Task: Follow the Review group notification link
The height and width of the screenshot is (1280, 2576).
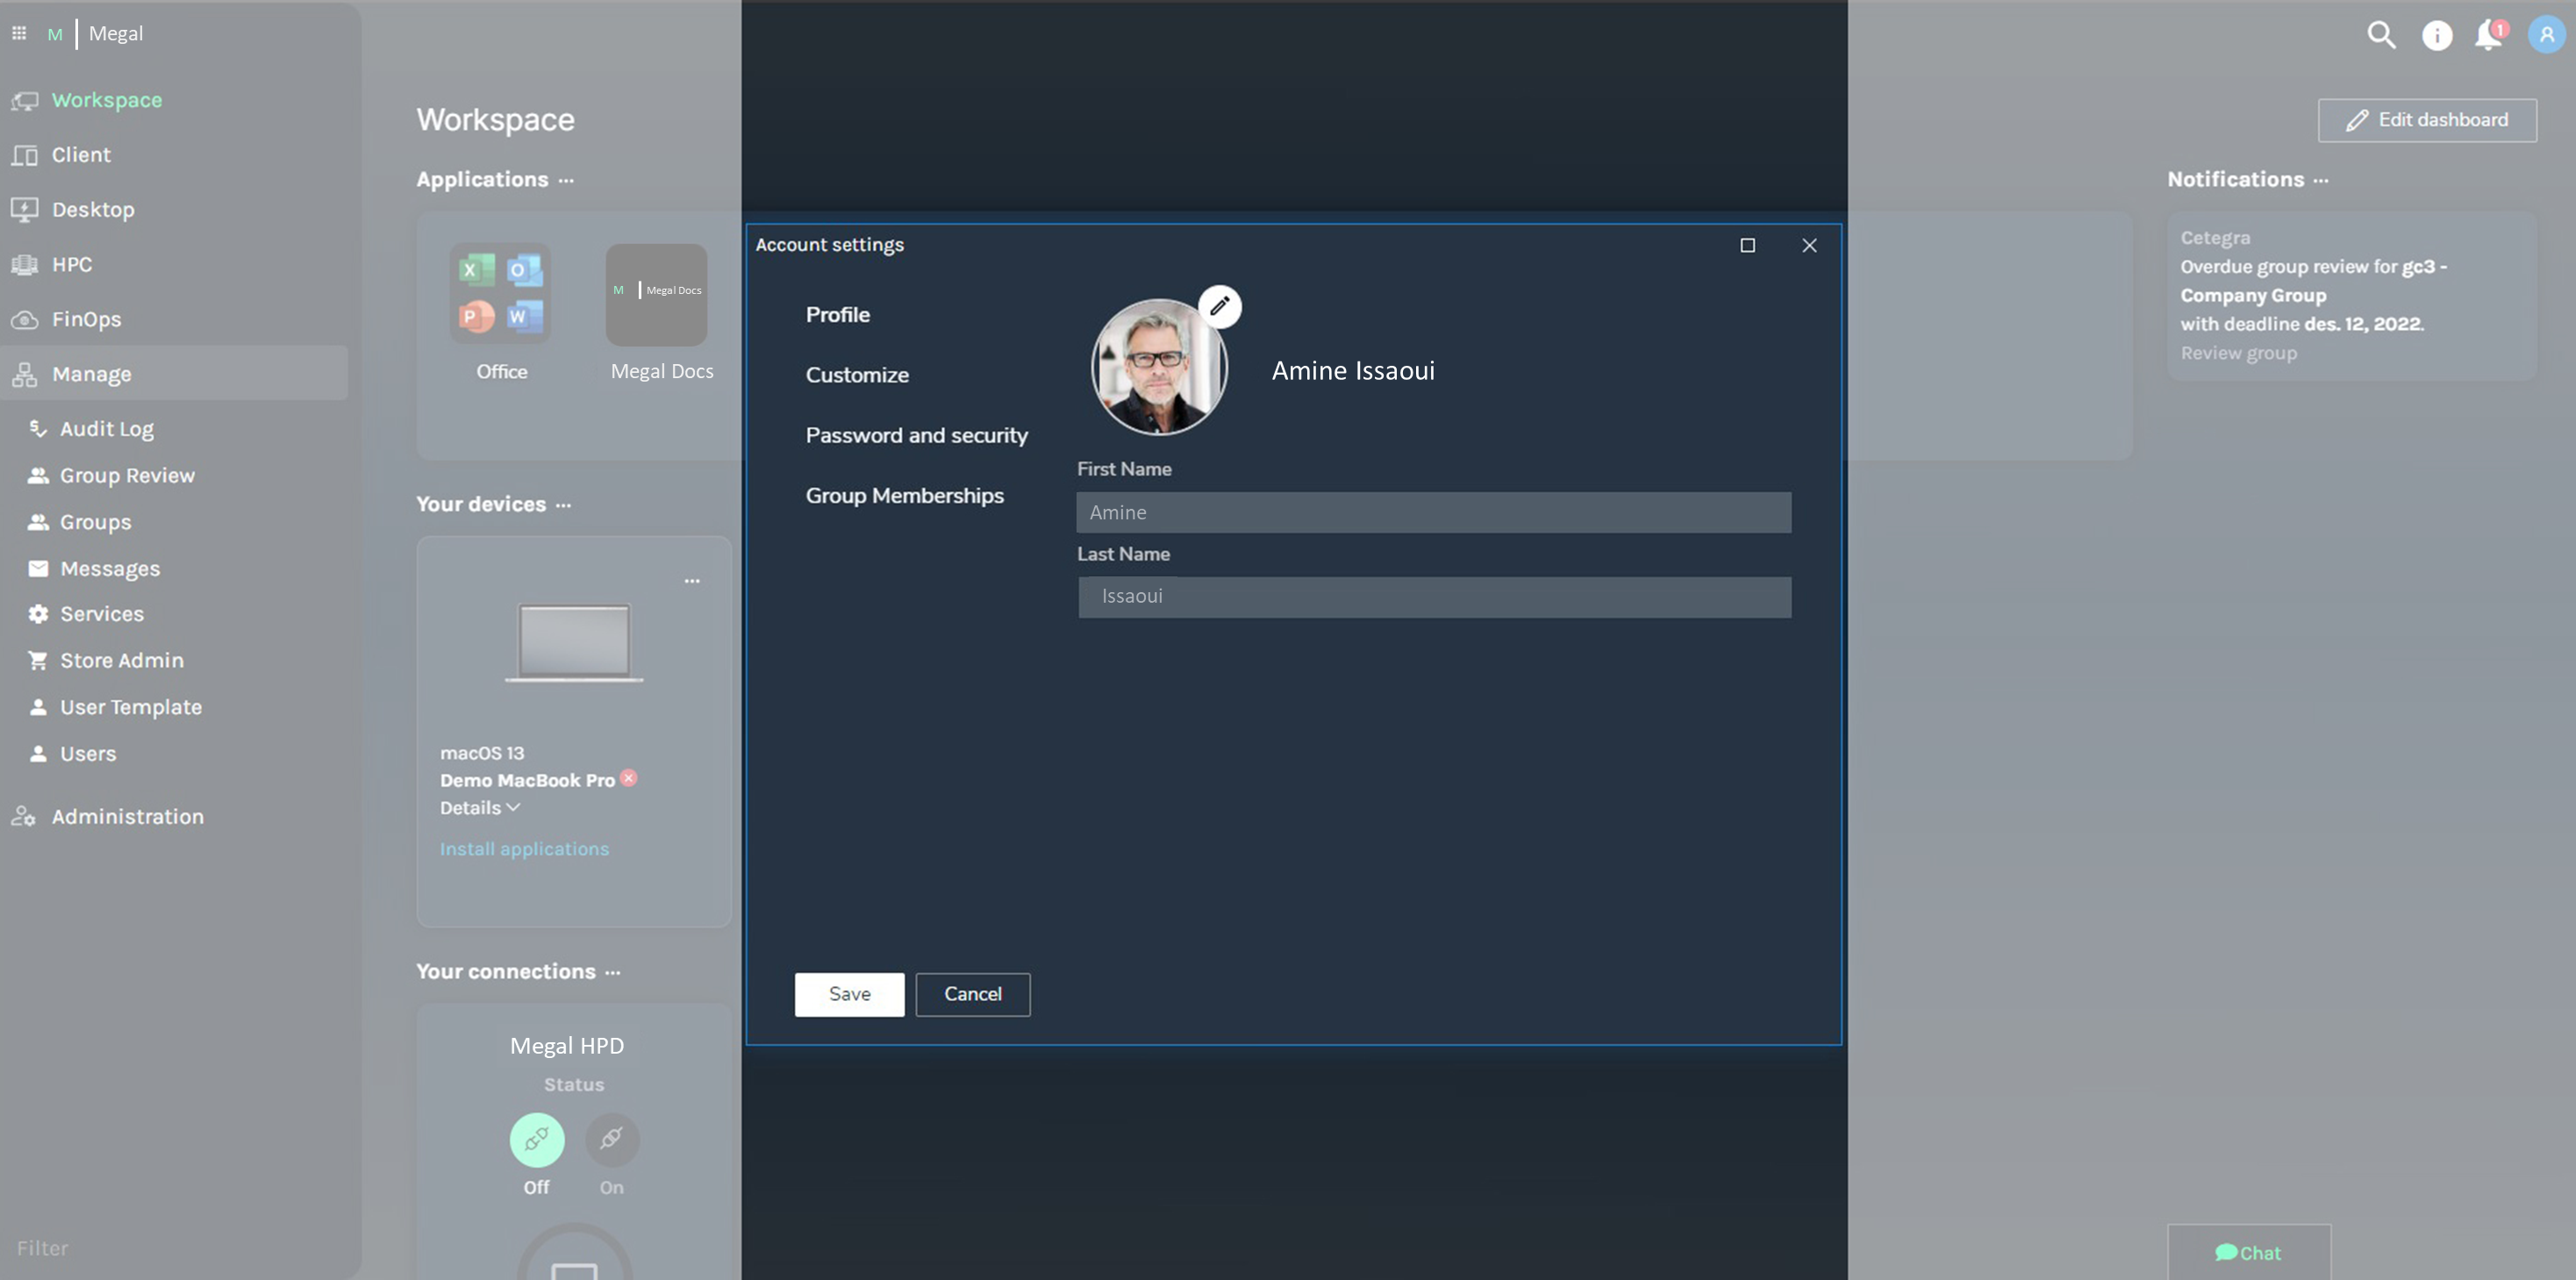Action: [2238, 353]
